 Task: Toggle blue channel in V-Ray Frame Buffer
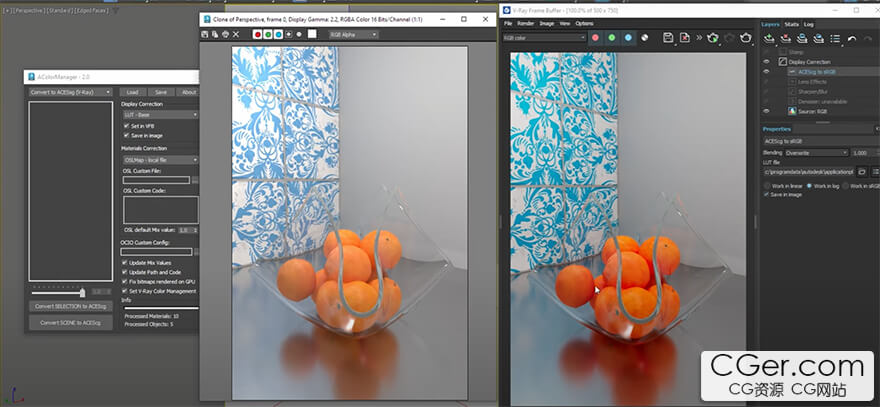(628, 38)
